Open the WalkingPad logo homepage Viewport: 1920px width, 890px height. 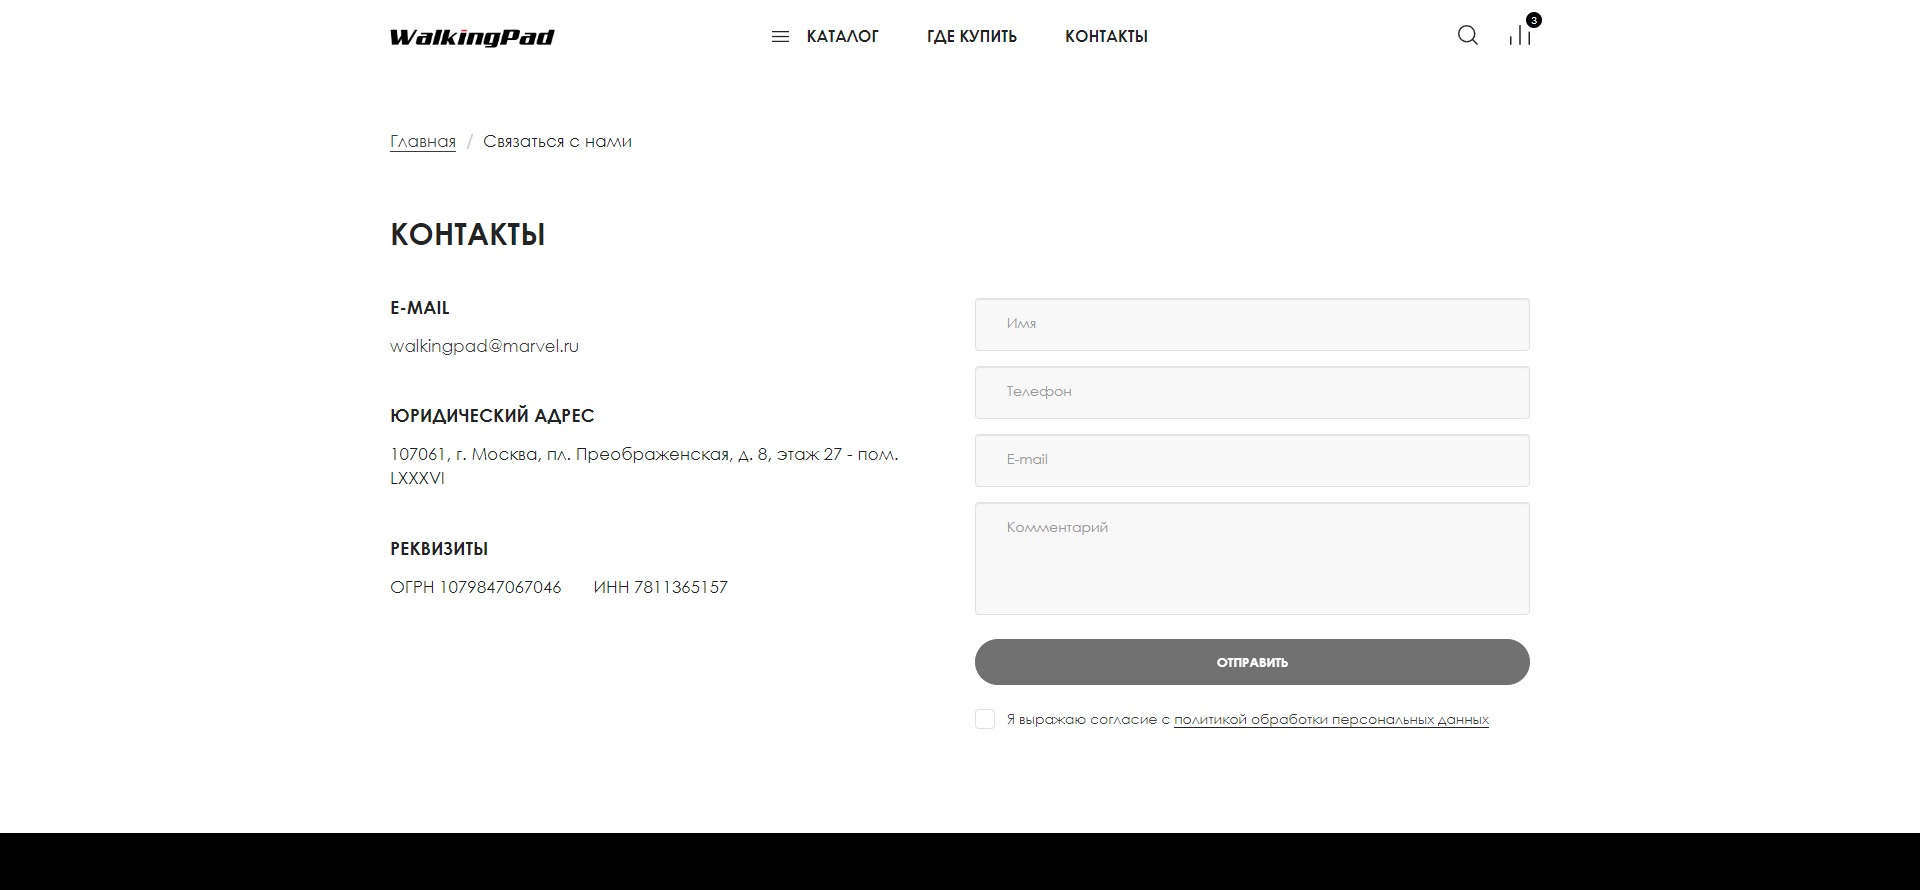point(472,37)
